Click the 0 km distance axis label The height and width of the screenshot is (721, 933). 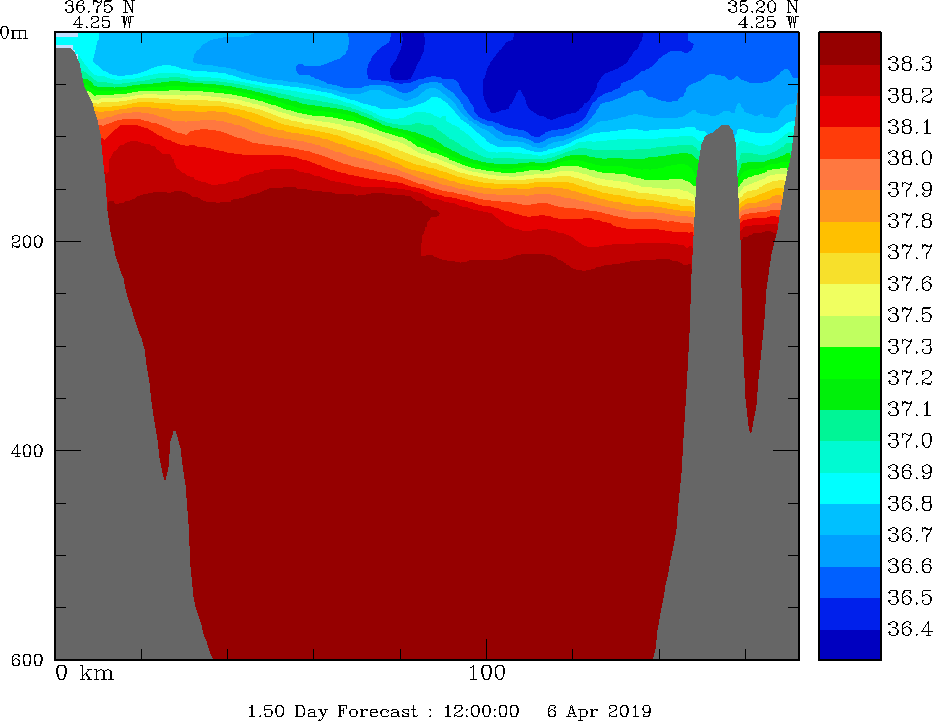point(84,673)
